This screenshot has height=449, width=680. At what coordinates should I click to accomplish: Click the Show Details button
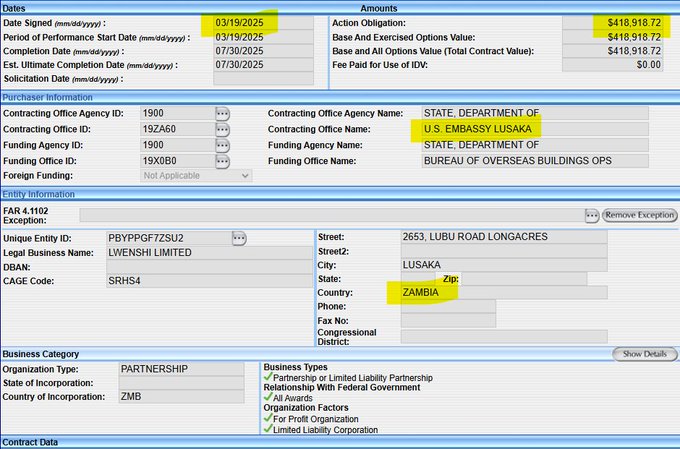click(645, 354)
